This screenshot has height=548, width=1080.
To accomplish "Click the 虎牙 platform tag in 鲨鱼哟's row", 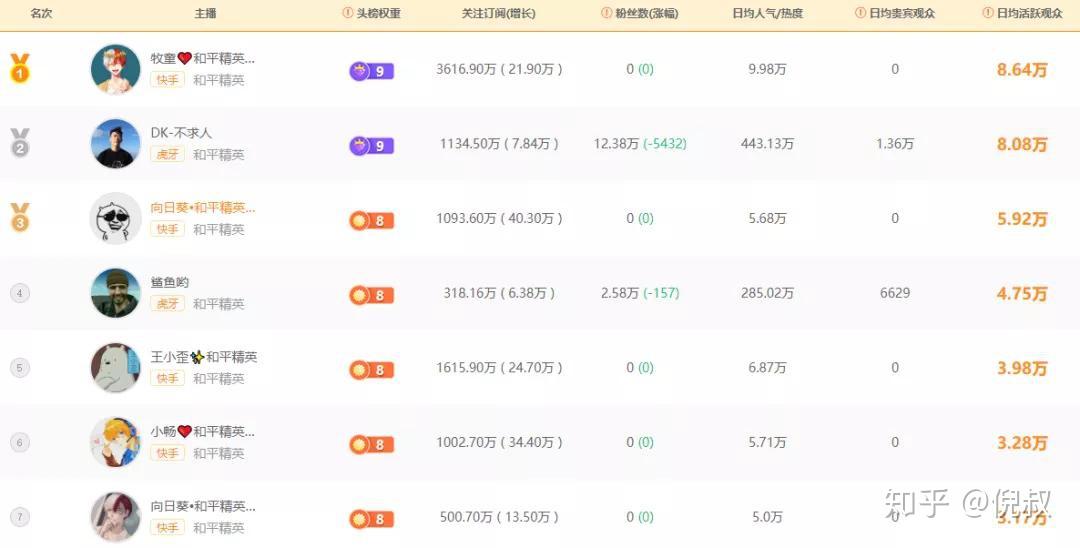I will tap(167, 304).
